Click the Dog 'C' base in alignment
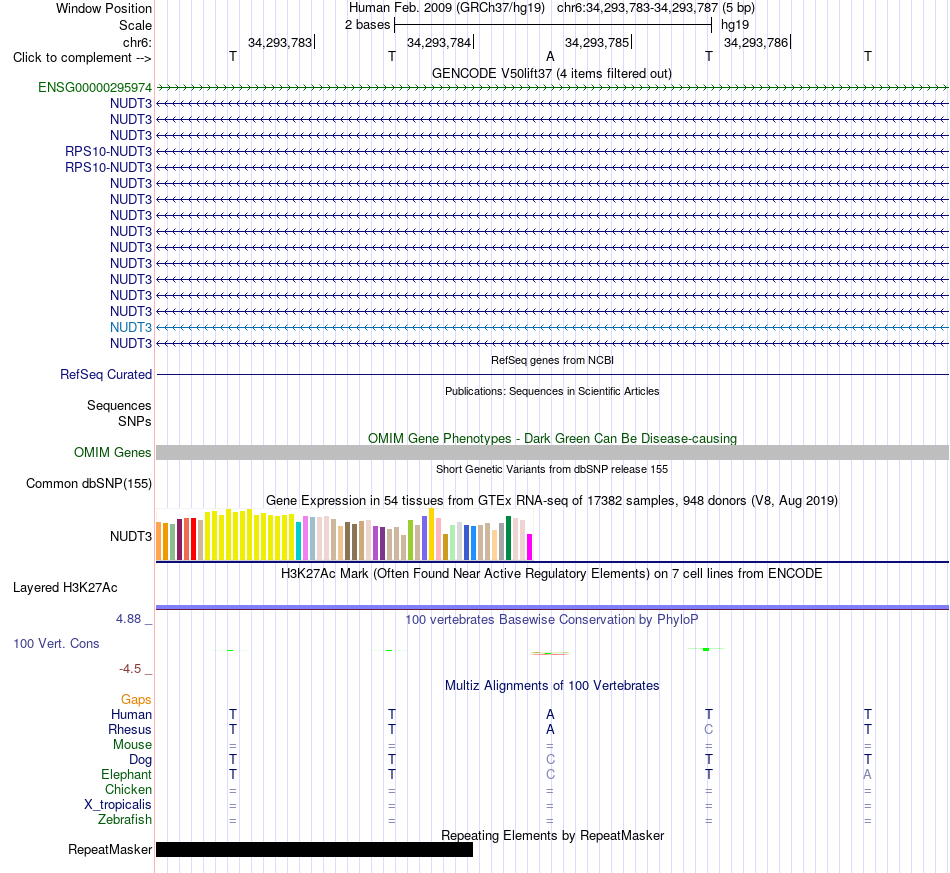The height and width of the screenshot is (873, 950). (550, 759)
